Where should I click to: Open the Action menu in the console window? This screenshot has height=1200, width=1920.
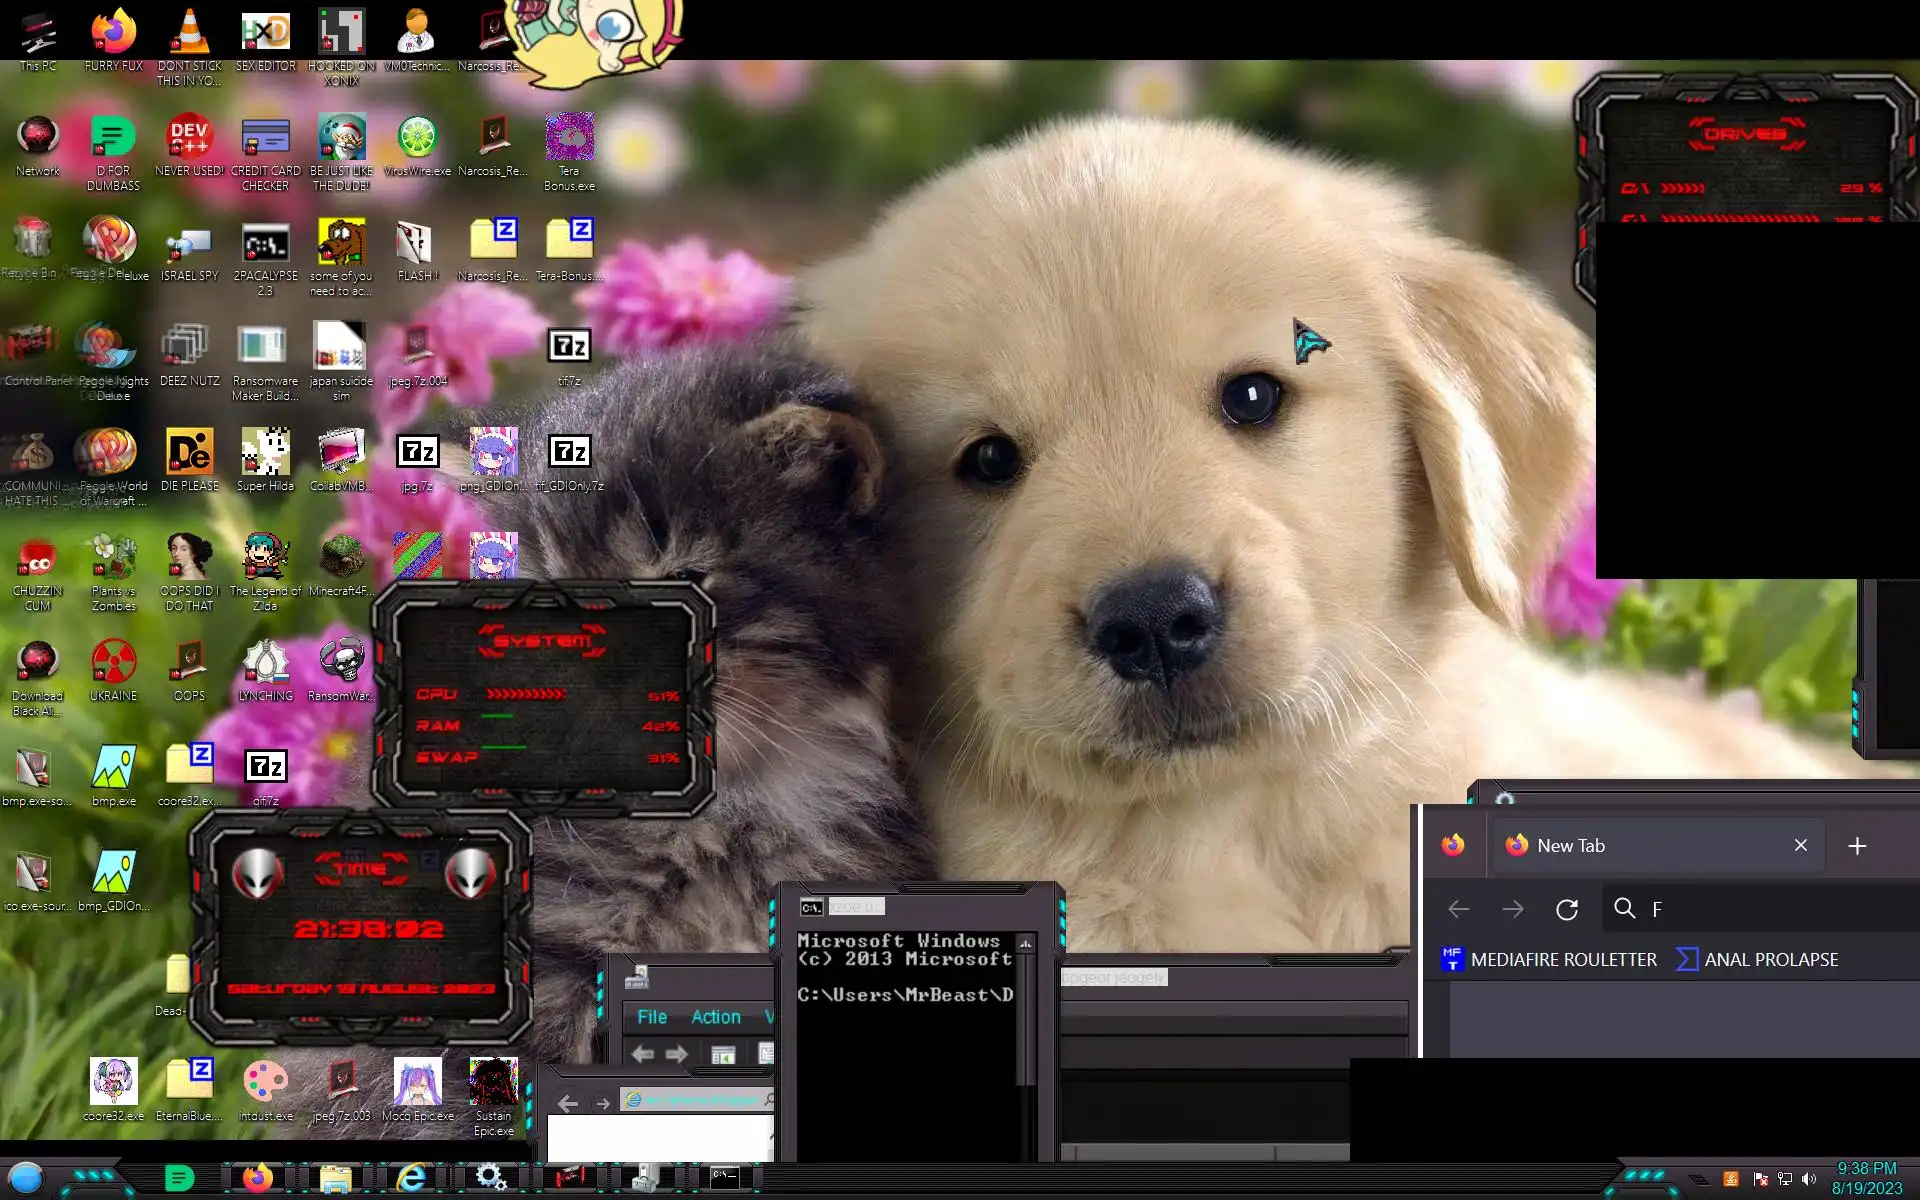click(x=716, y=1017)
